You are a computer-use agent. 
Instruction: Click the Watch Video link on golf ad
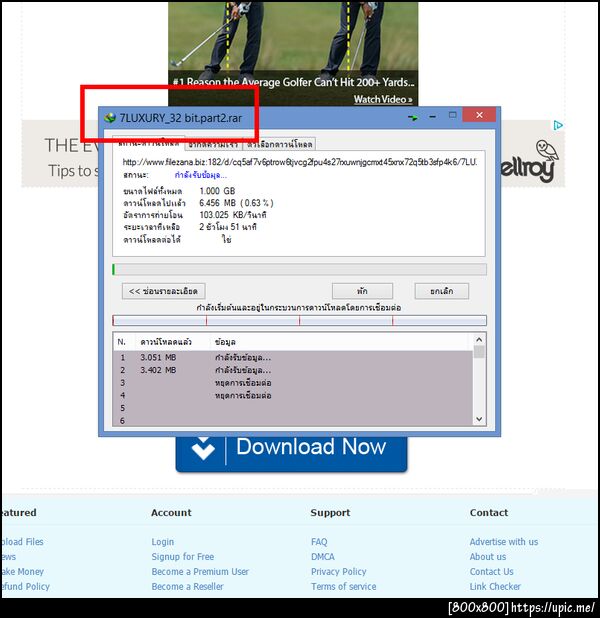[x=383, y=99]
